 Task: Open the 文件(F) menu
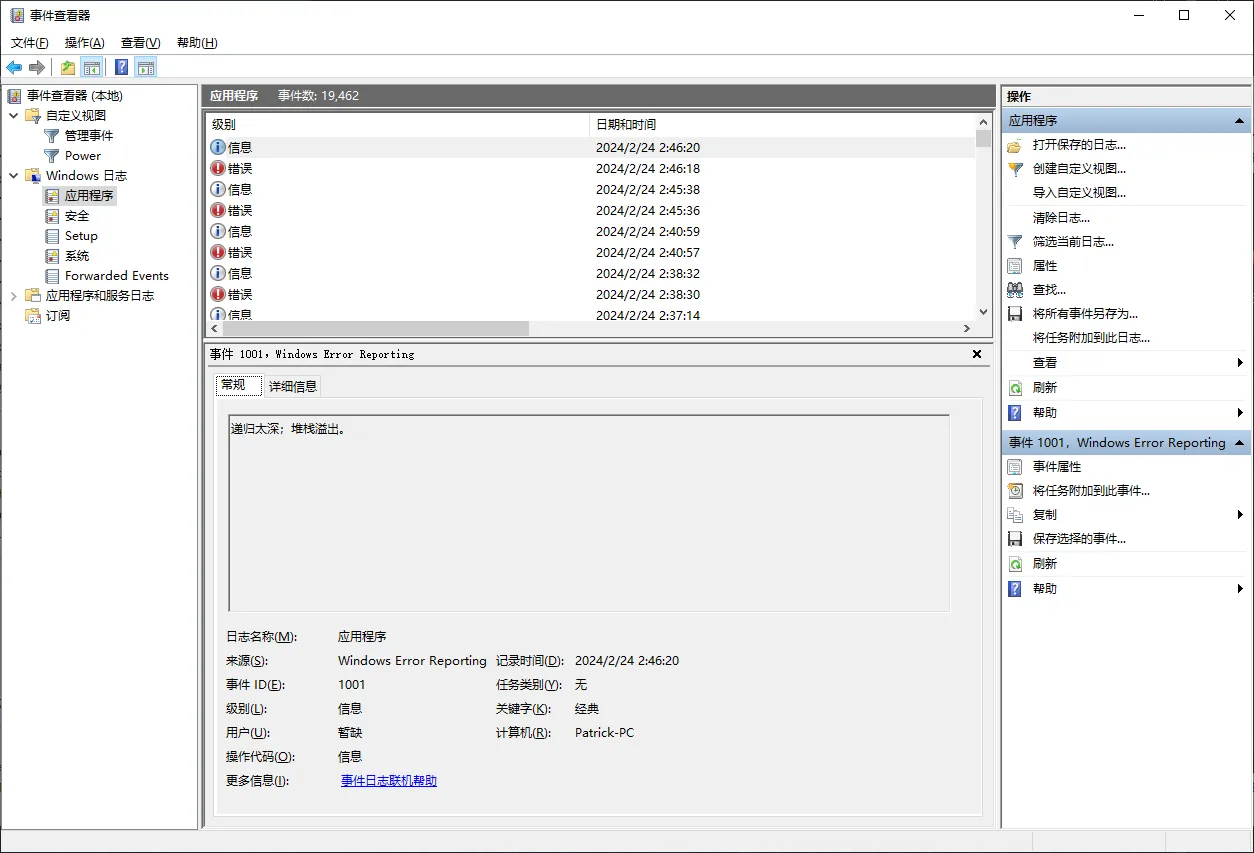[x=30, y=42]
